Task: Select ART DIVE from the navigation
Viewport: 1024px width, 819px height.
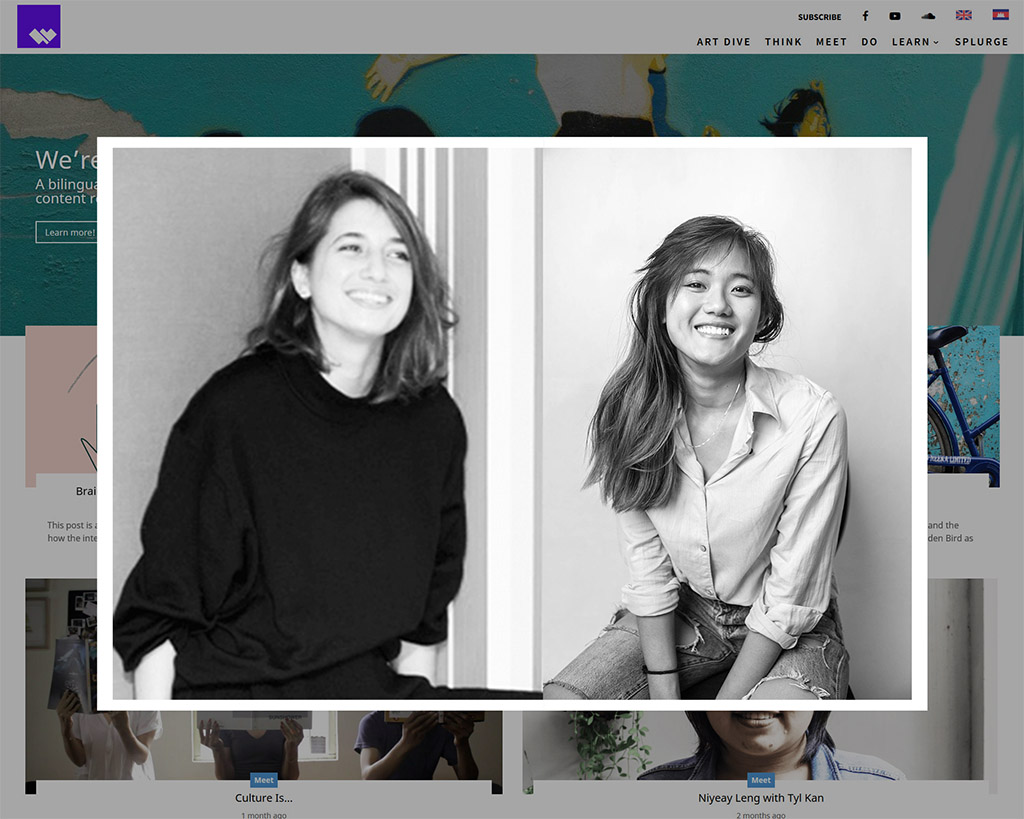Action: (x=724, y=42)
